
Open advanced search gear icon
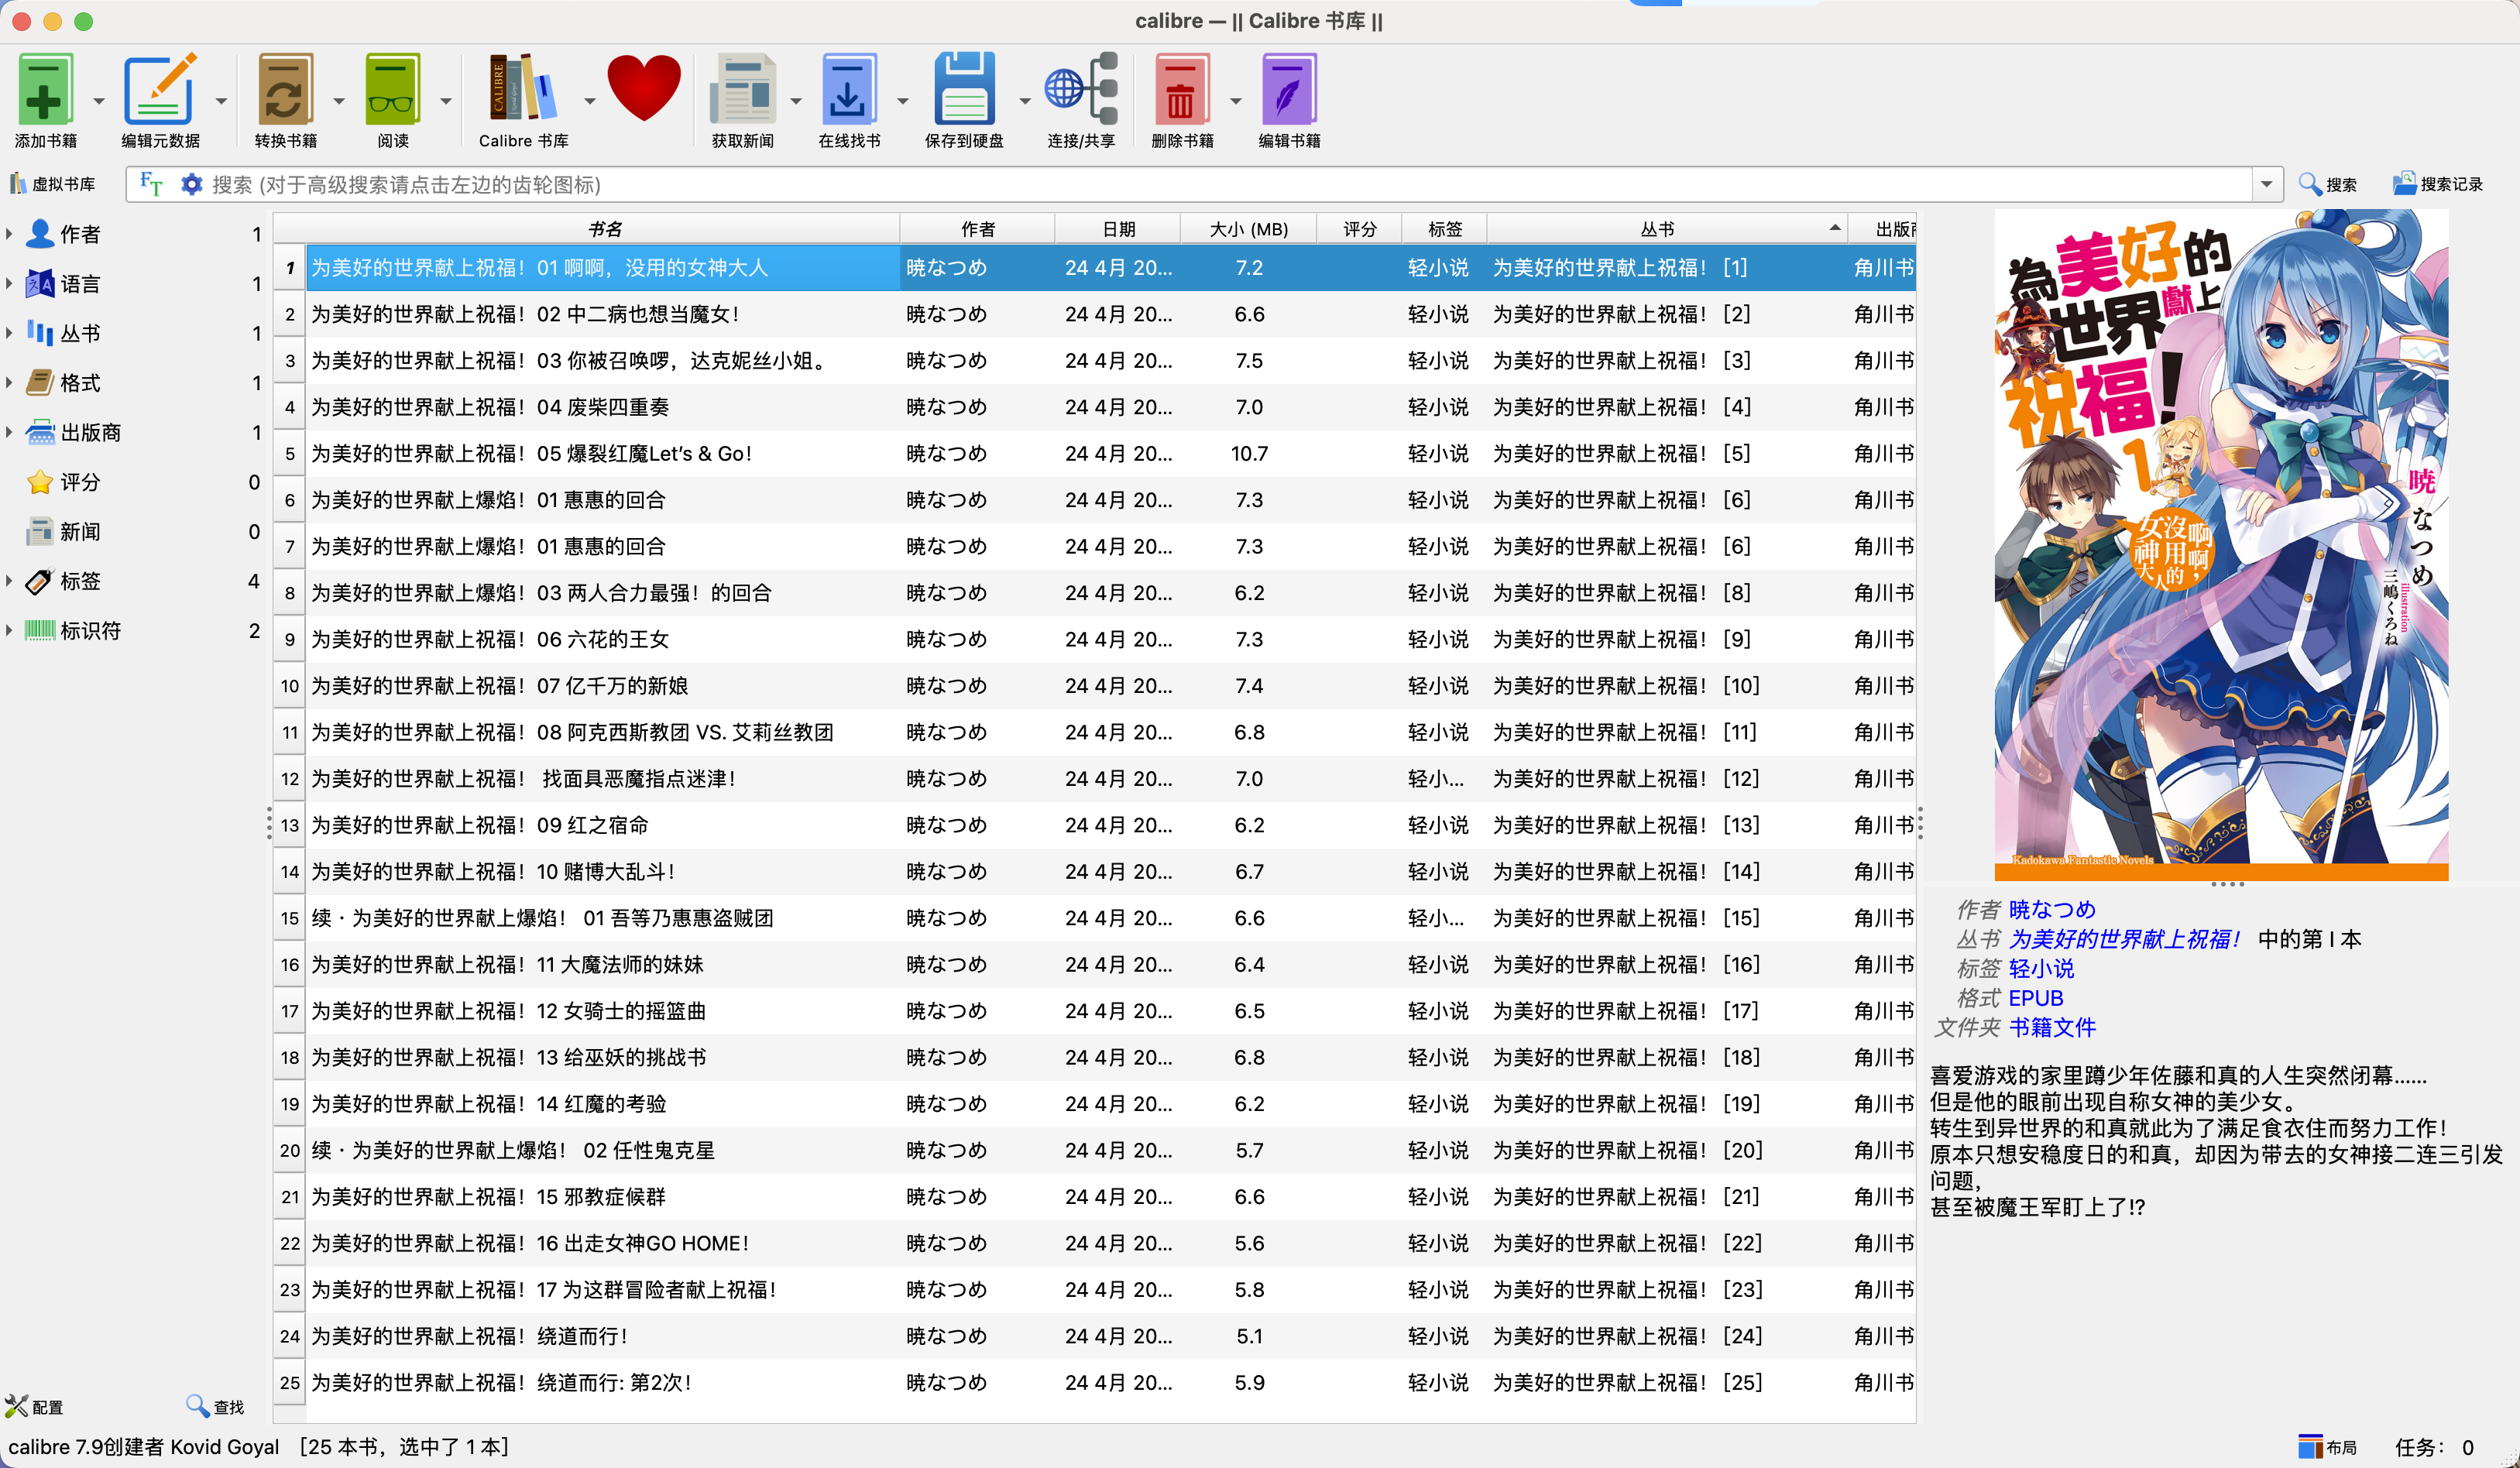(191, 184)
